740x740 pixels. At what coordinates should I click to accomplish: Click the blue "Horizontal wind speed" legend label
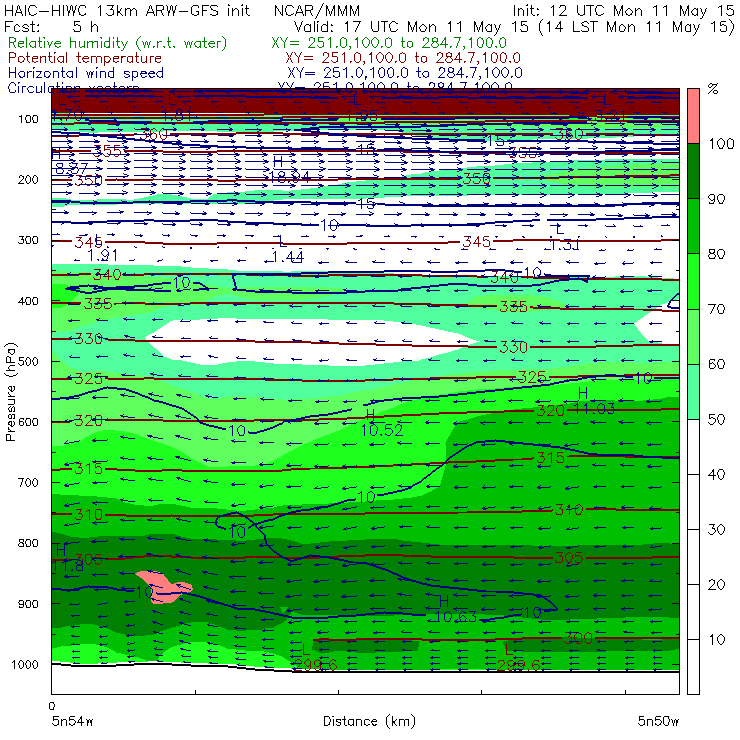(x=86, y=73)
